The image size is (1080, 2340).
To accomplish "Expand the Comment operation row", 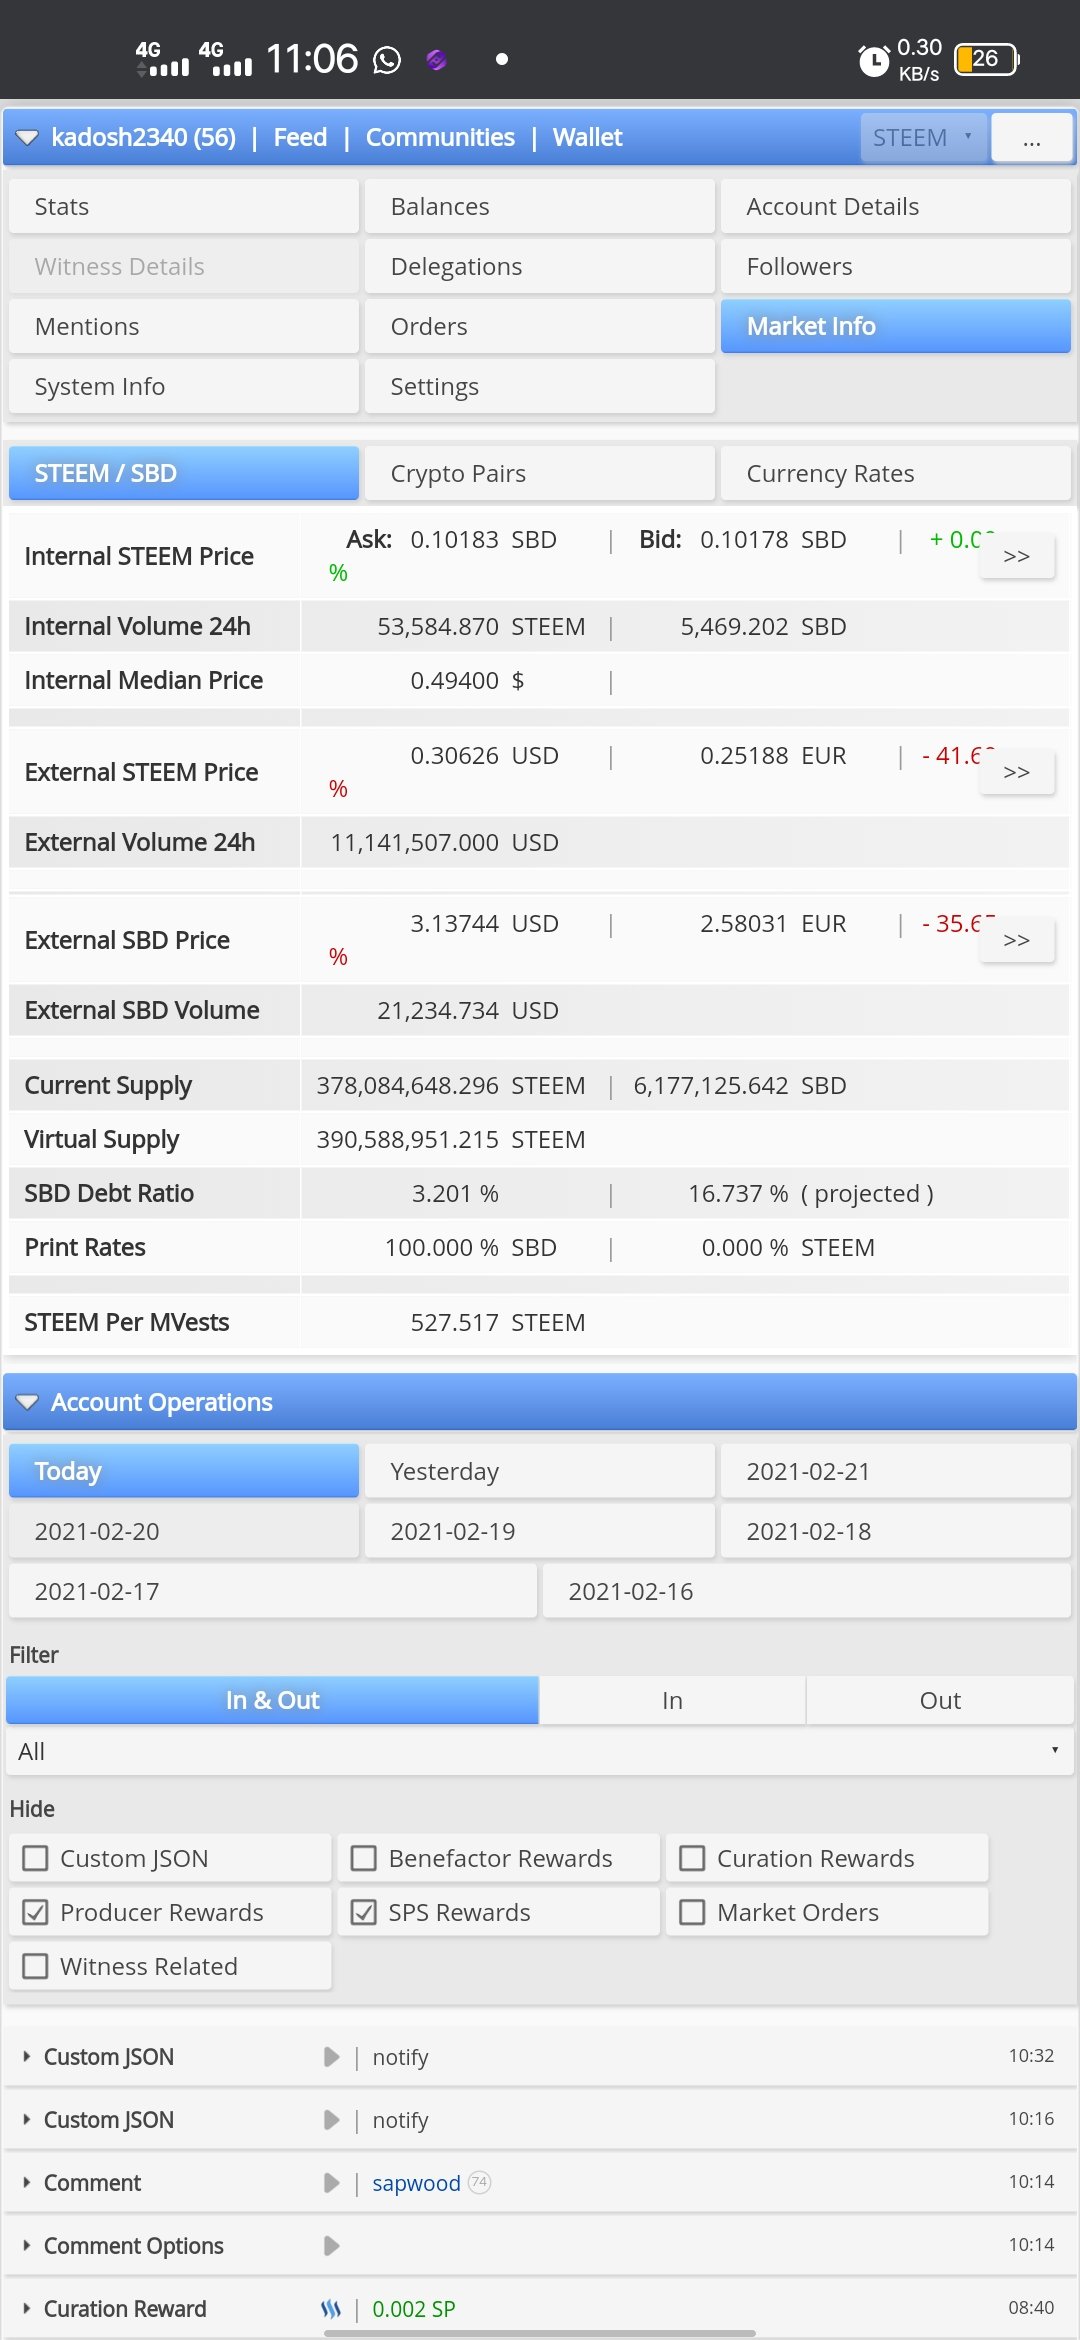I will [27, 2183].
